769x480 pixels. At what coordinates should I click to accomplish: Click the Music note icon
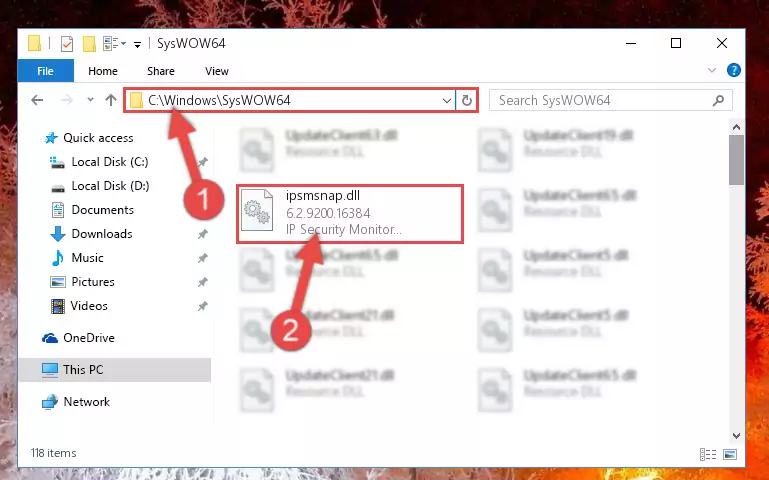pos(57,258)
